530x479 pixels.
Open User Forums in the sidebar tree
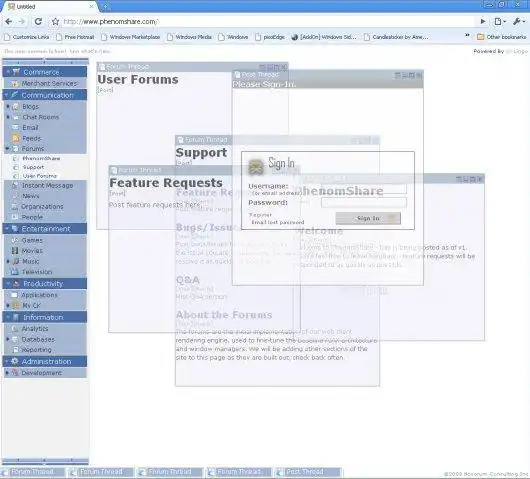pos(40,176)
